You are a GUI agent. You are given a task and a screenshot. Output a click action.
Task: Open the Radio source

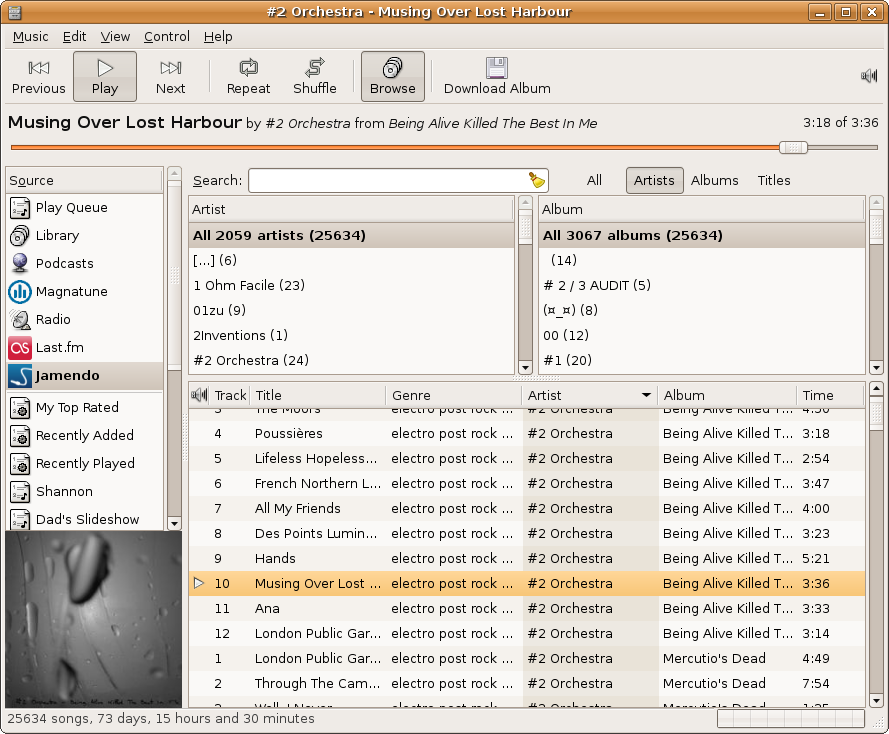[x=85, y=320]
